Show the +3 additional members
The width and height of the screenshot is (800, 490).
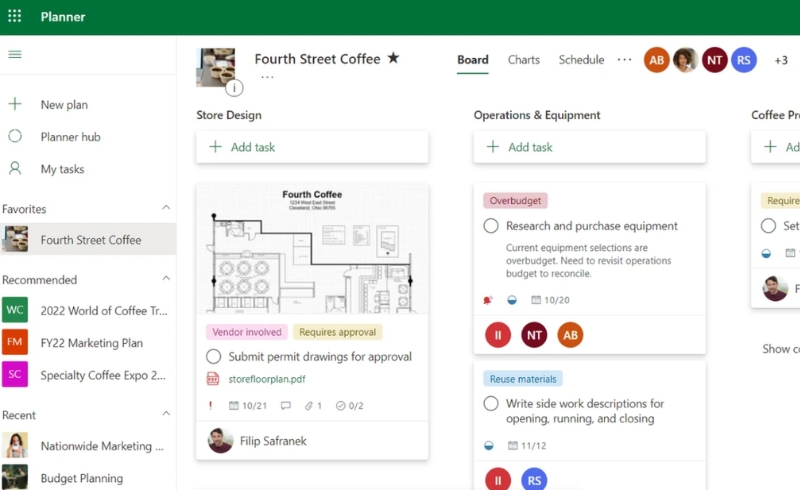click(x=781, y=60)
